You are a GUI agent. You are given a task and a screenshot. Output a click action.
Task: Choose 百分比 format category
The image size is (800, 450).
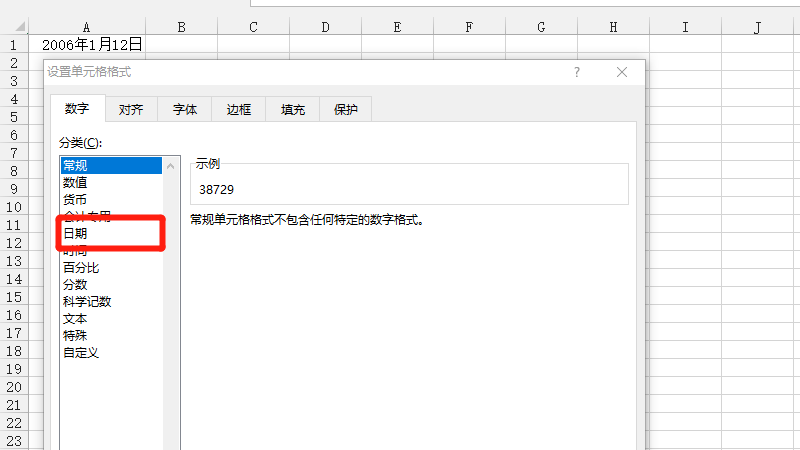tap(81, 268)
